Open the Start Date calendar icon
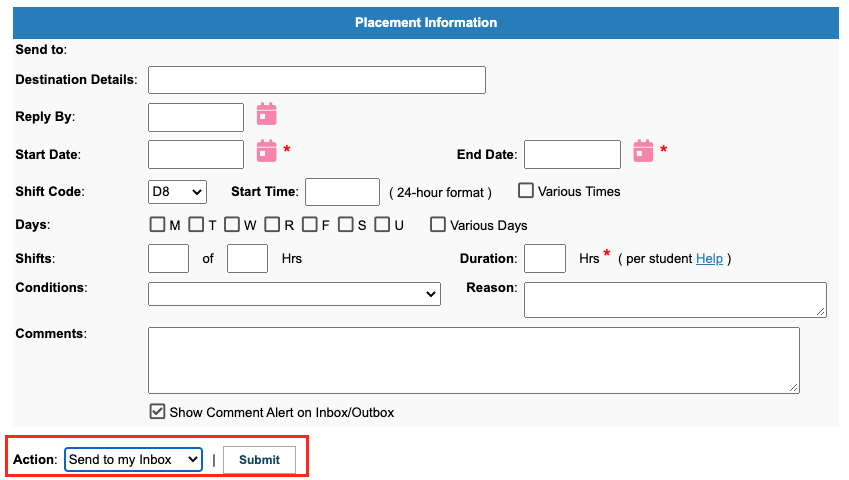849x480 pixels. 266,151
